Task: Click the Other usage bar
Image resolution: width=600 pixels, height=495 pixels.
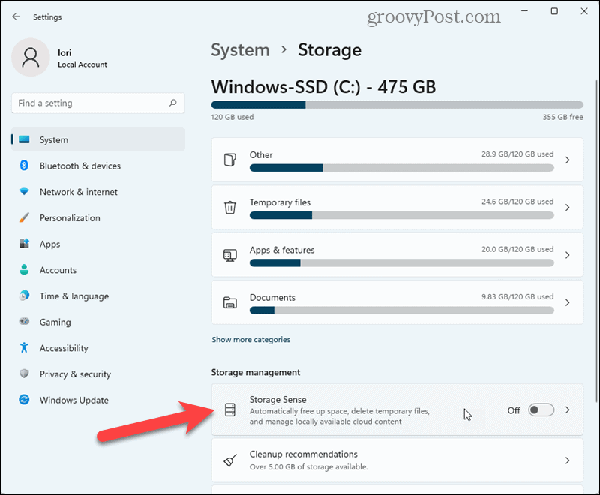Action: [401, 168]
